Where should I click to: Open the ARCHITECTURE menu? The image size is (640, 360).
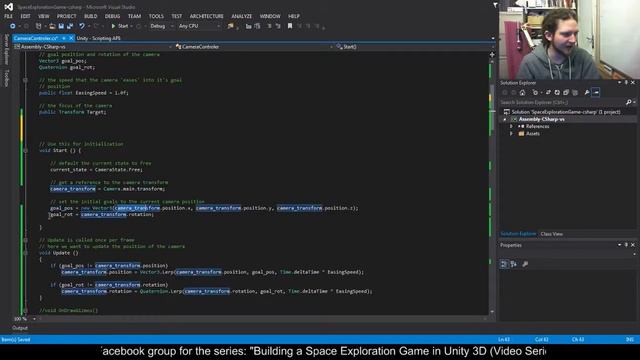click(x=207, y=16)
